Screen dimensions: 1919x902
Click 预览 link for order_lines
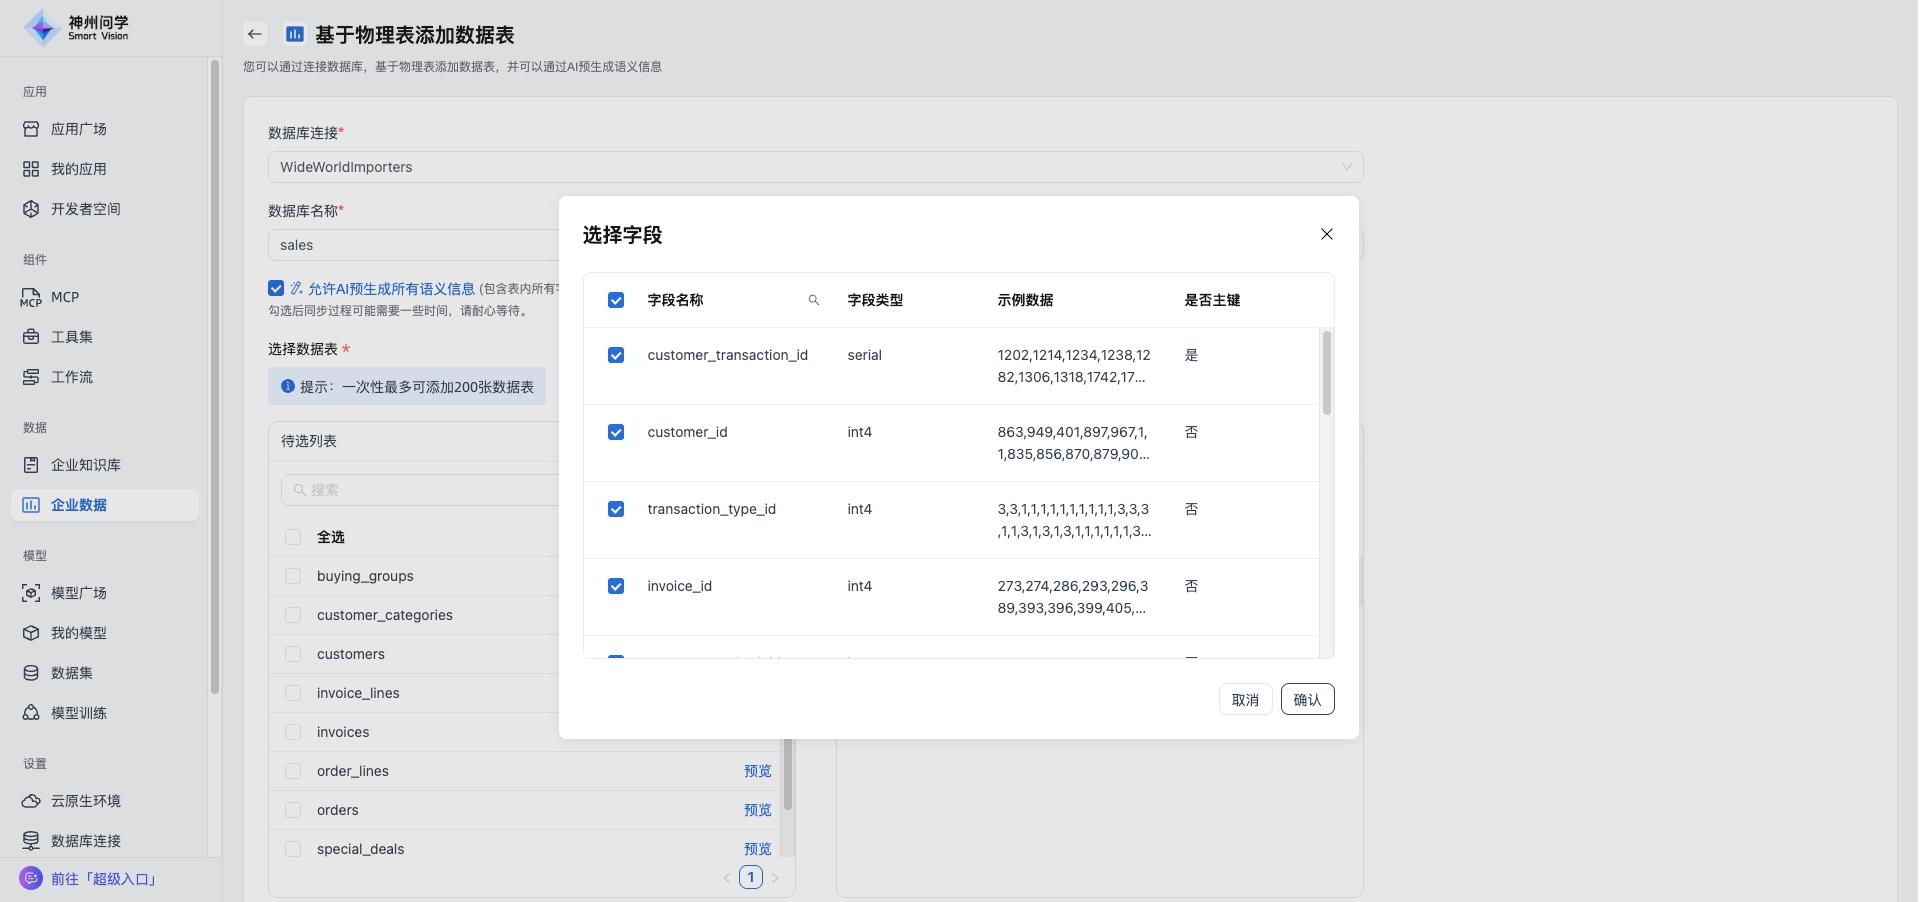(757, 771)
